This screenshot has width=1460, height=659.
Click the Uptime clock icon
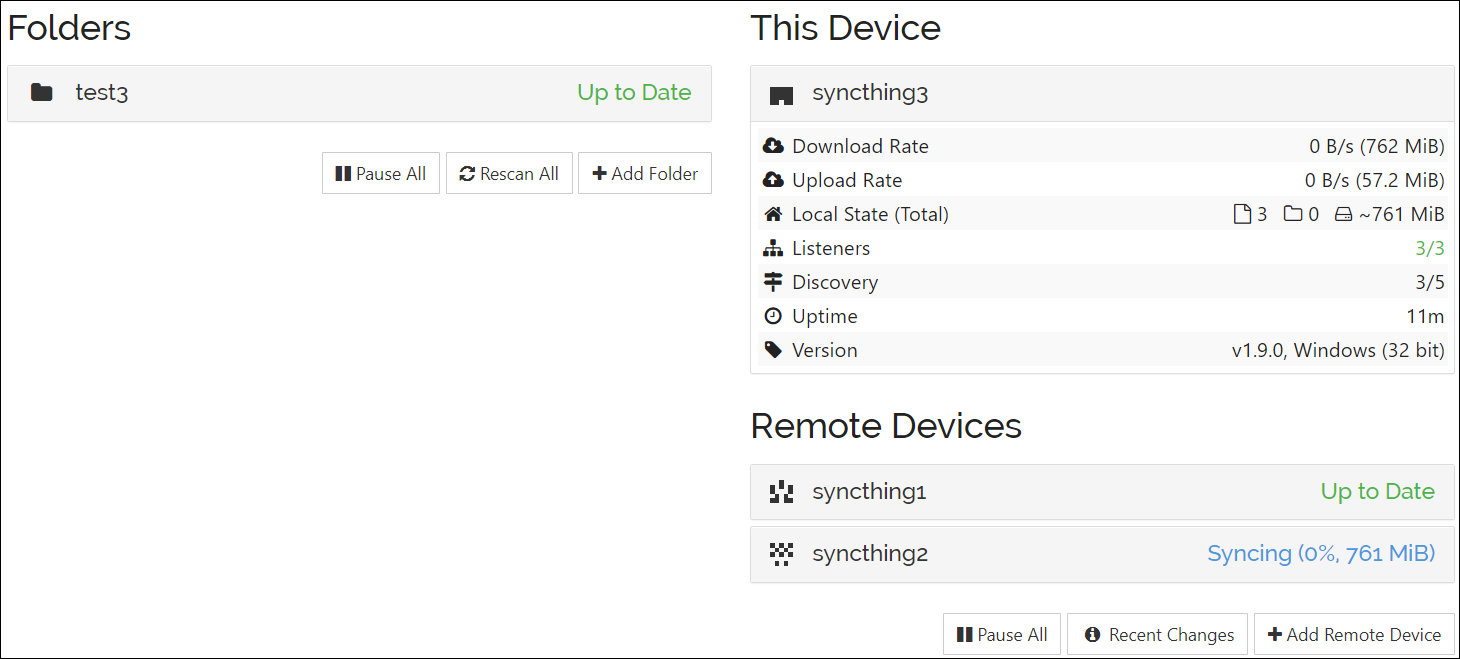[x=774, y=315]
